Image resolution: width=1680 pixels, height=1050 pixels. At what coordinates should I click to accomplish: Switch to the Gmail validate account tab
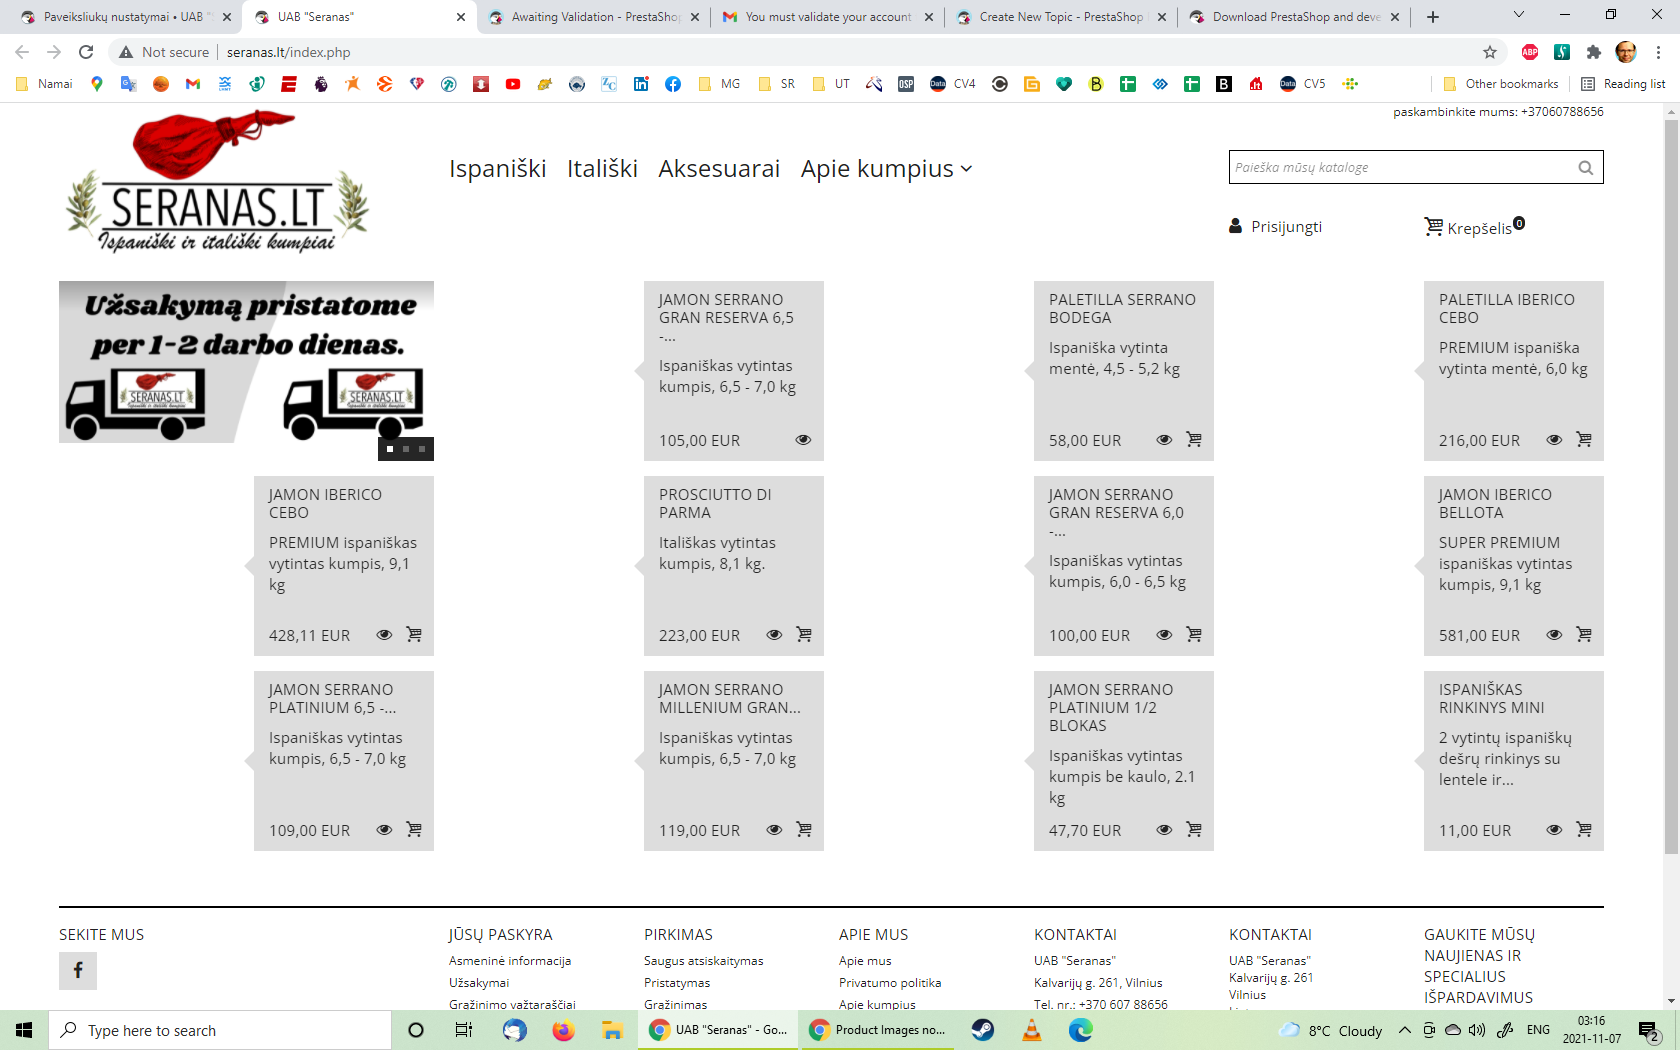click(827, 17)
